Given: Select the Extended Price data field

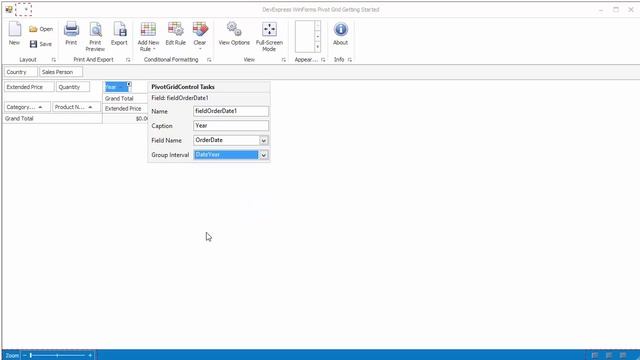Looking at the screenshot, I should pos(29,87).
